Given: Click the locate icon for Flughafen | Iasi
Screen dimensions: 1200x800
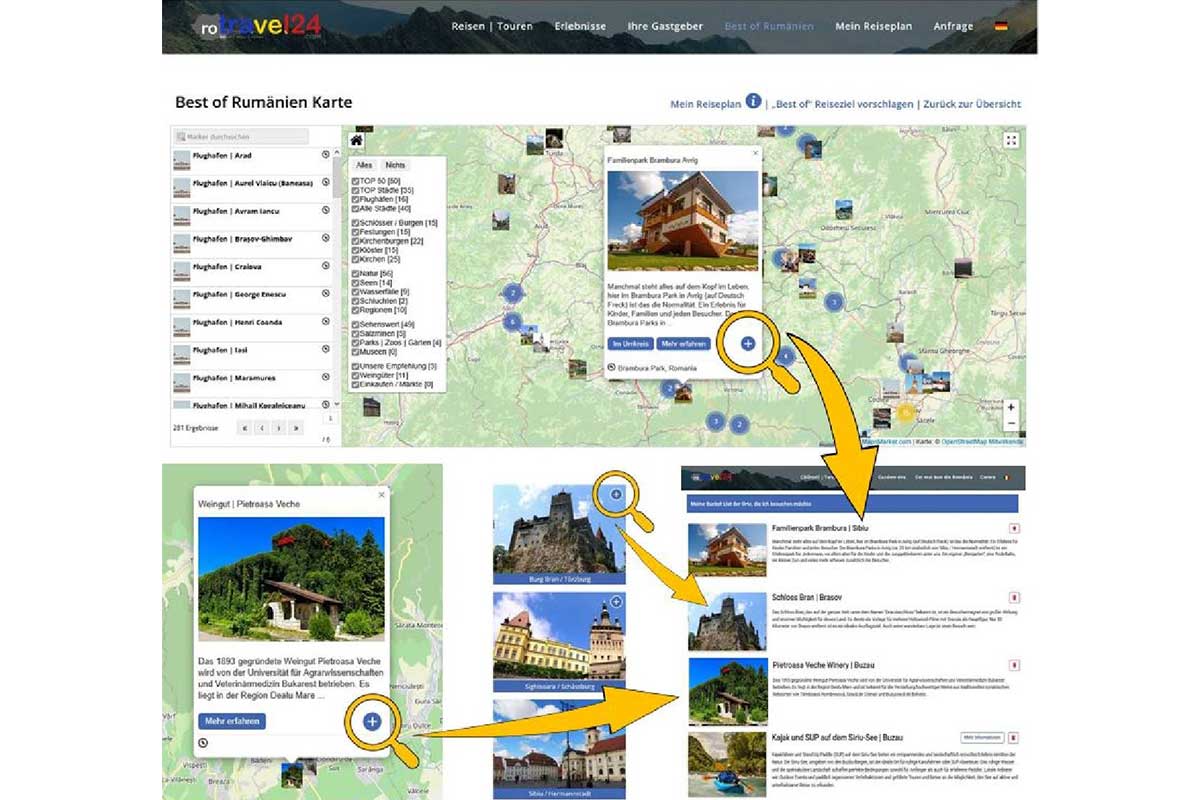Looking at the screenshot, I should click(326, 350).
